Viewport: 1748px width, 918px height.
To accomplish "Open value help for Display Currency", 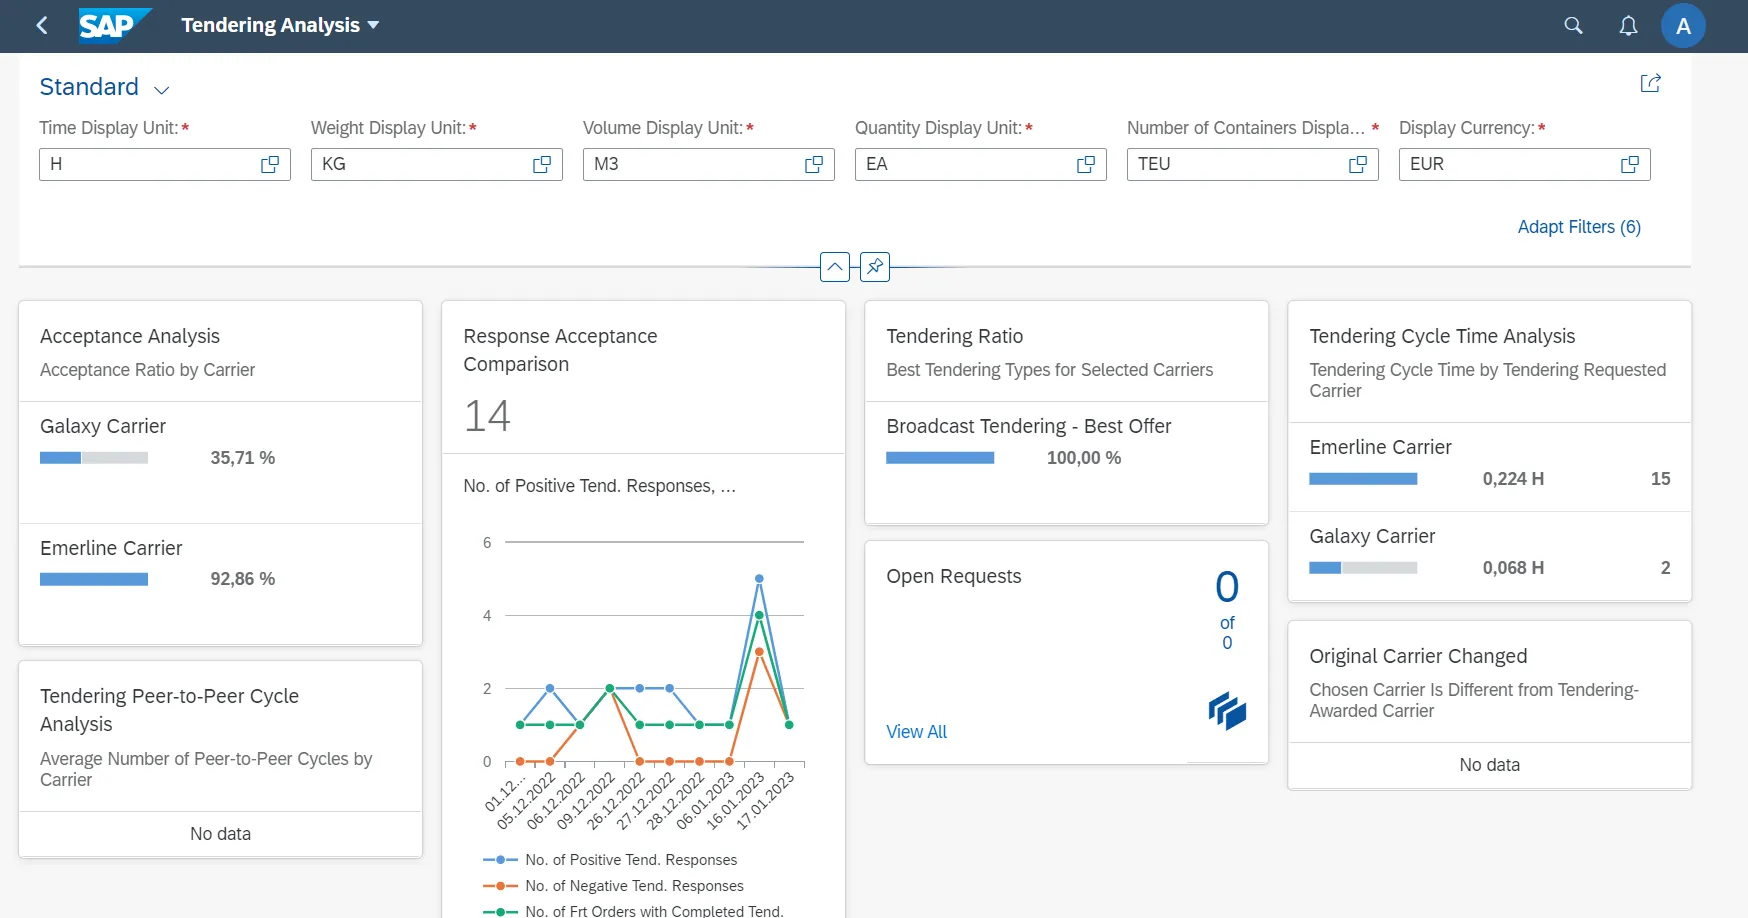I will pyautogui.click(x=1630, y=164).
